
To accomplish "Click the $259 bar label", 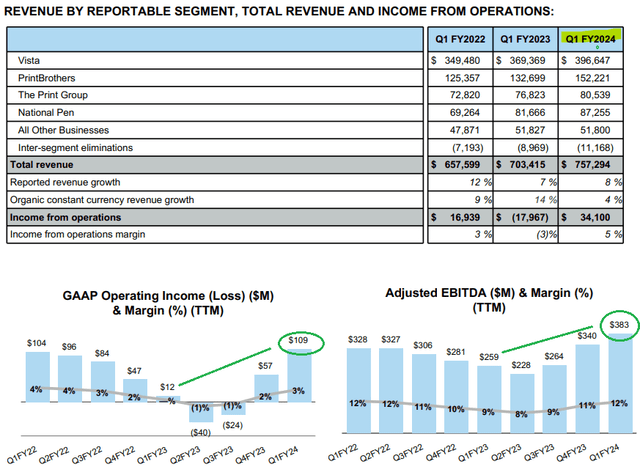I will [489, 357].
